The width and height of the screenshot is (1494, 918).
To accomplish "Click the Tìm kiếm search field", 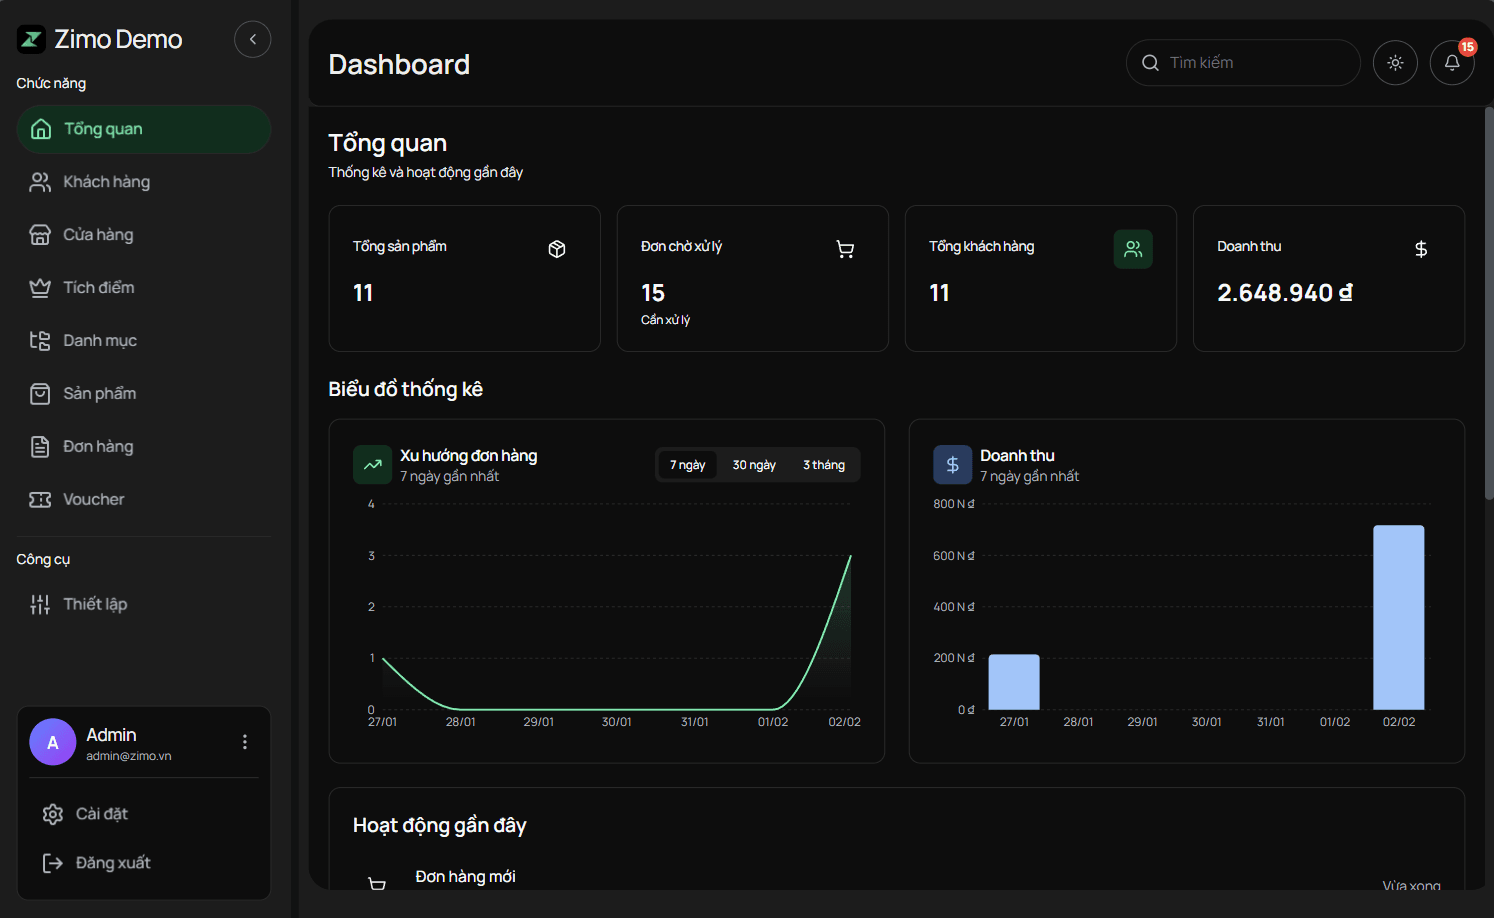I will tap(1243, 62).
